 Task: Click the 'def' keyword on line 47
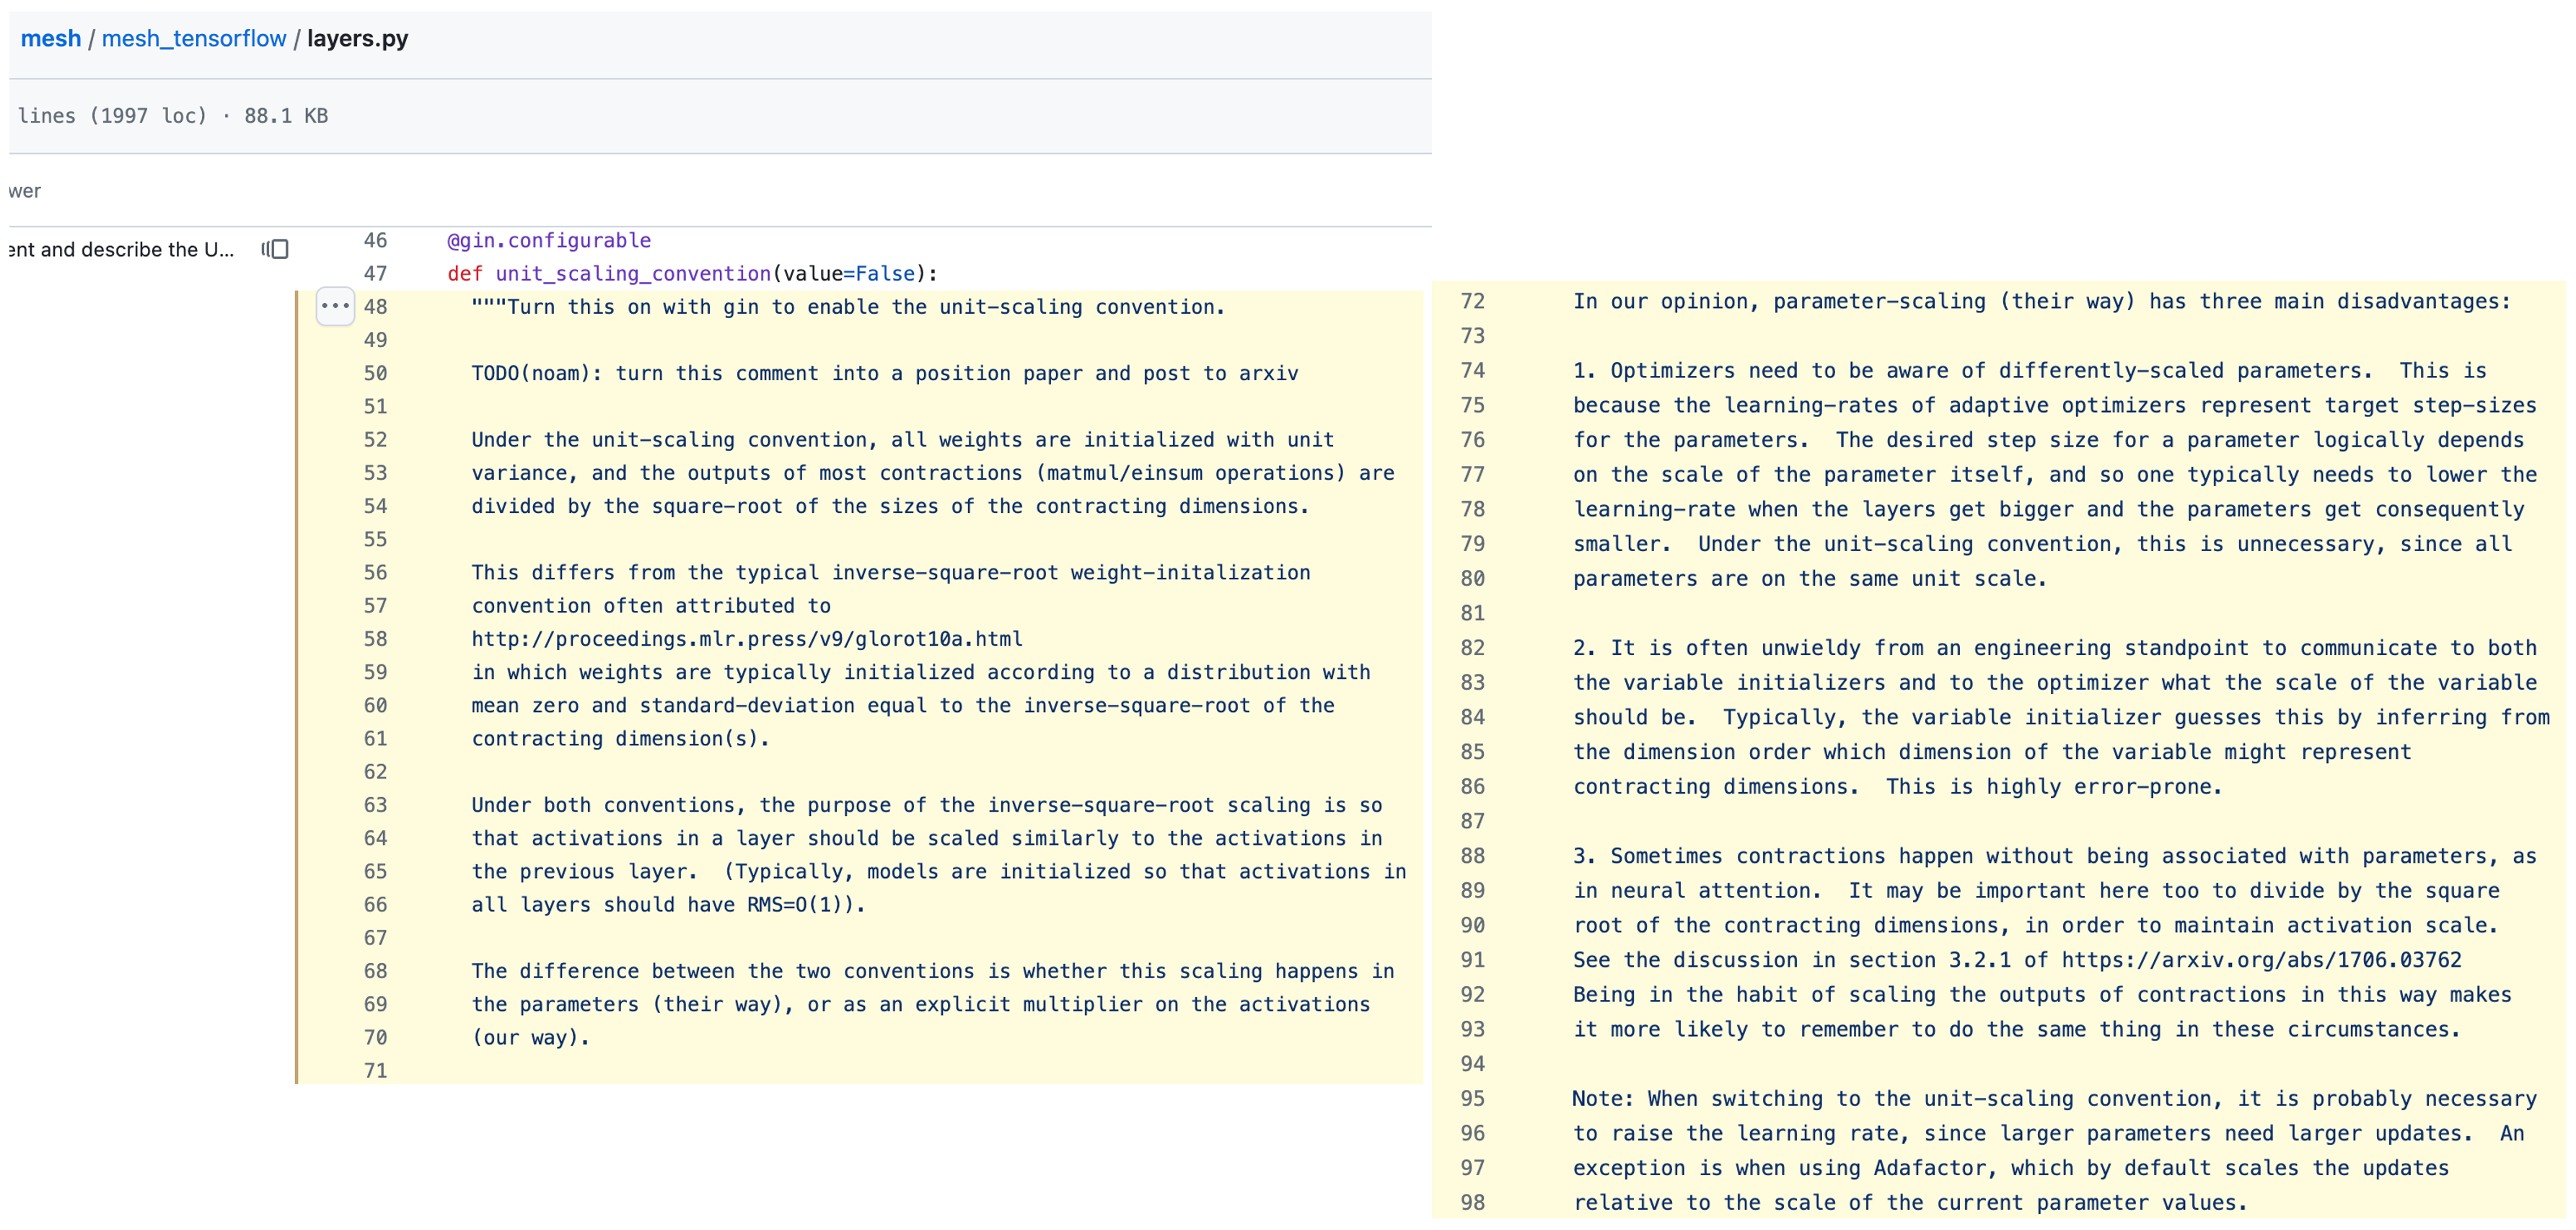[x=465, y=273]
